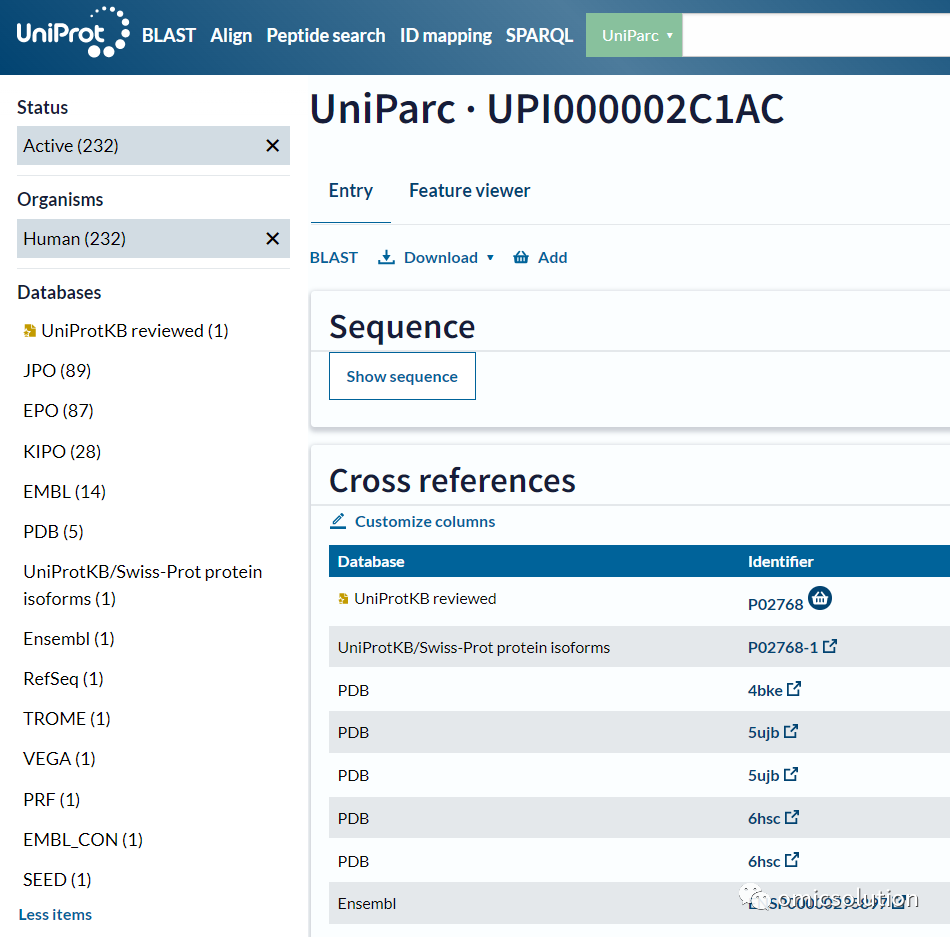Filter by PDB (5) database
Screen dimensions: 950x937
(x=53, y=532)
